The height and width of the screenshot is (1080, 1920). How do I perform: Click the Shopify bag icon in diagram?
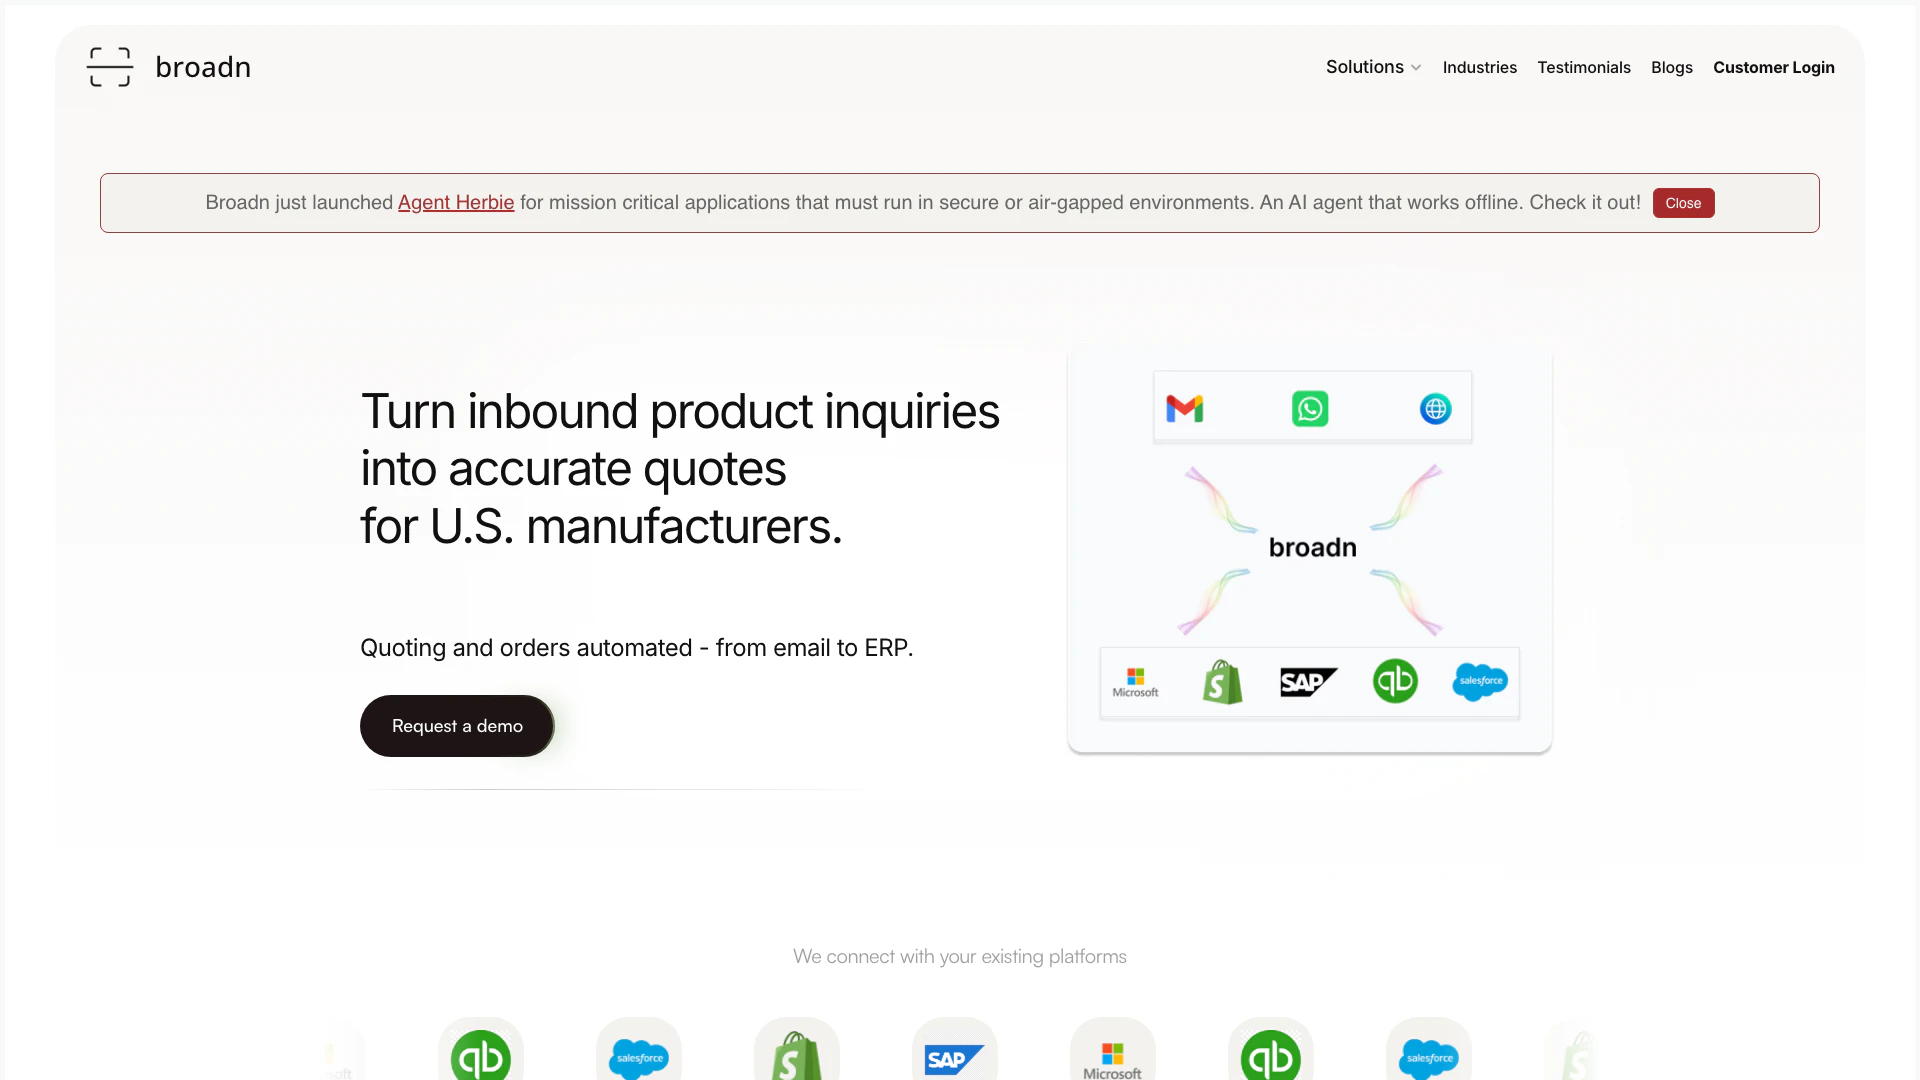point(1222,682)
